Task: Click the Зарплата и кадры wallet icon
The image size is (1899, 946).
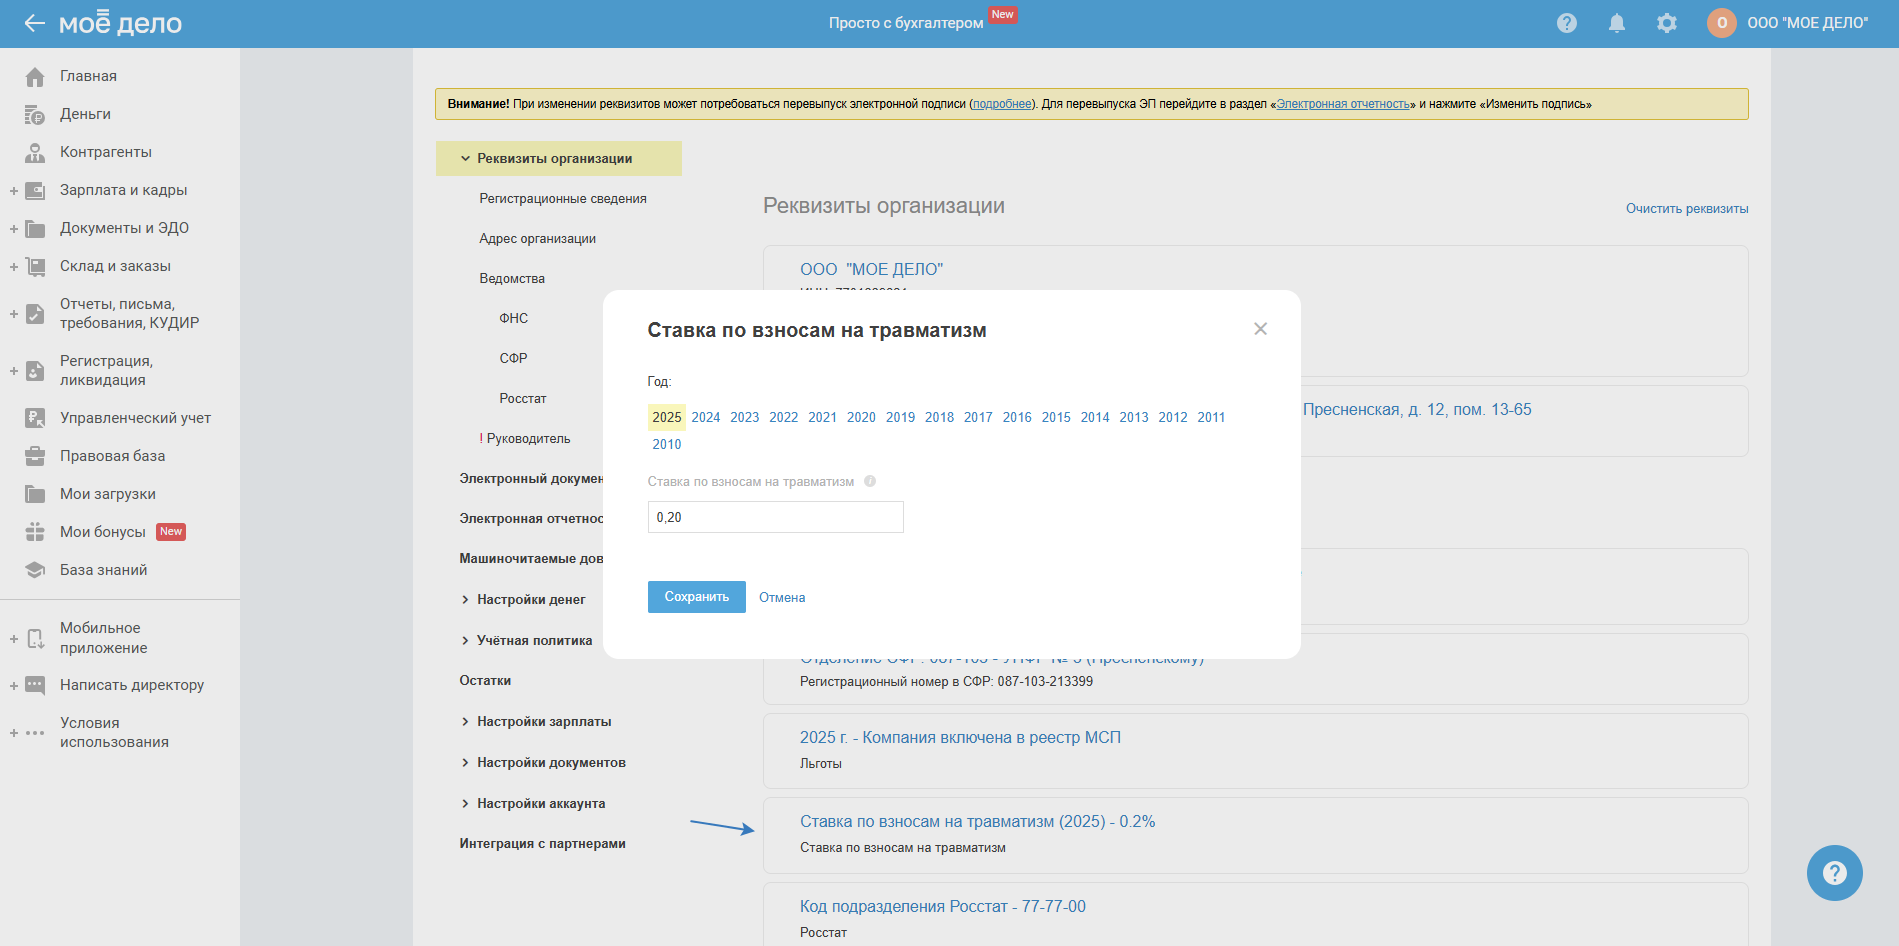Action: point(35,191)
